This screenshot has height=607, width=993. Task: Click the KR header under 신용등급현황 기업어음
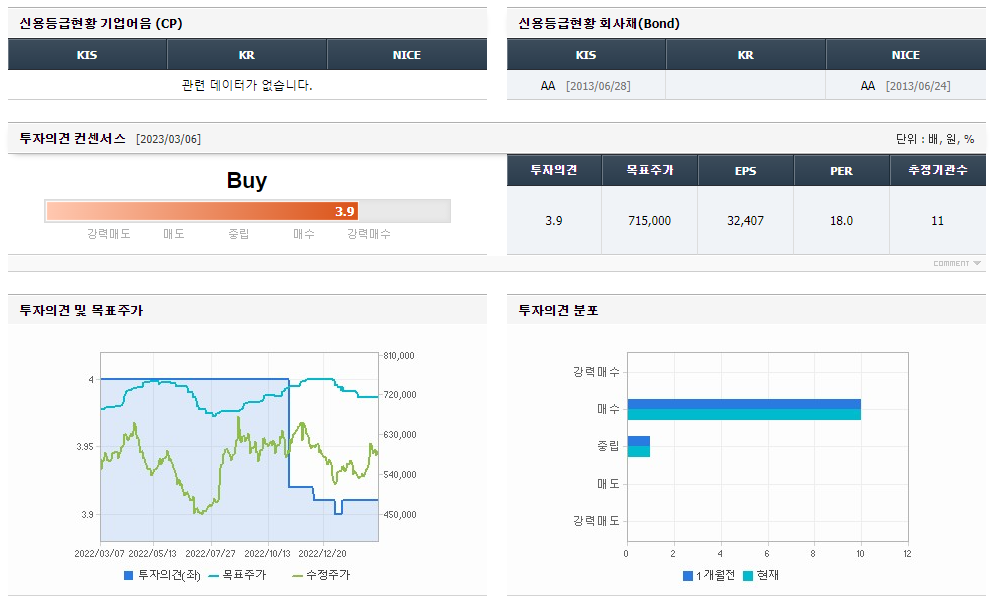click(x=247, y=54)
